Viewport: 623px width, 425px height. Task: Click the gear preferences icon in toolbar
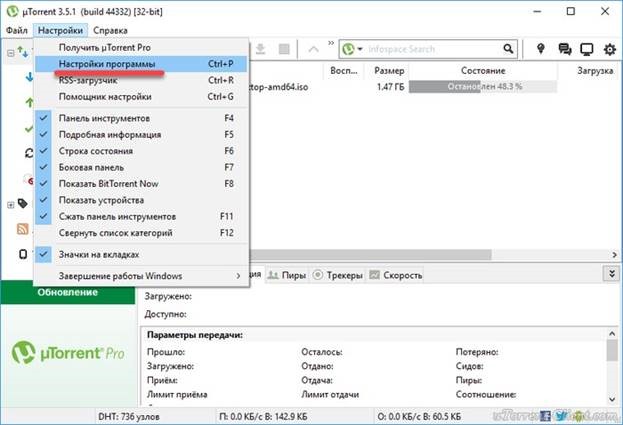609,49
